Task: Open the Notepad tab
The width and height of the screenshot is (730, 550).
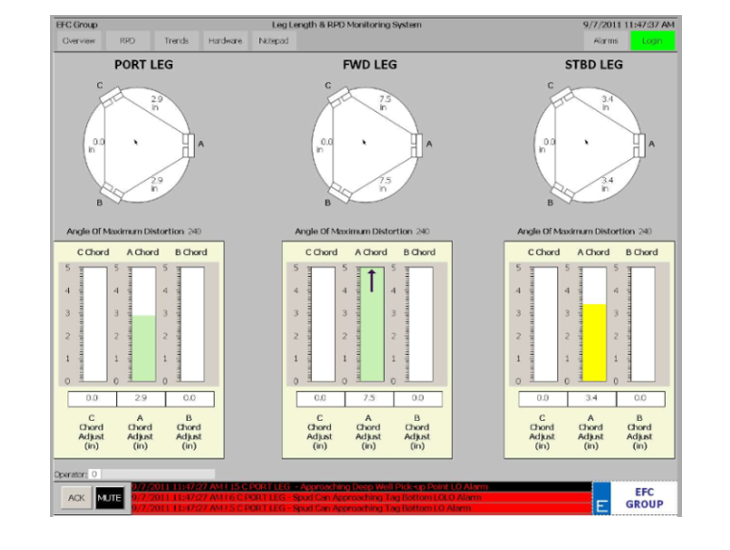Action: (274, 41)
